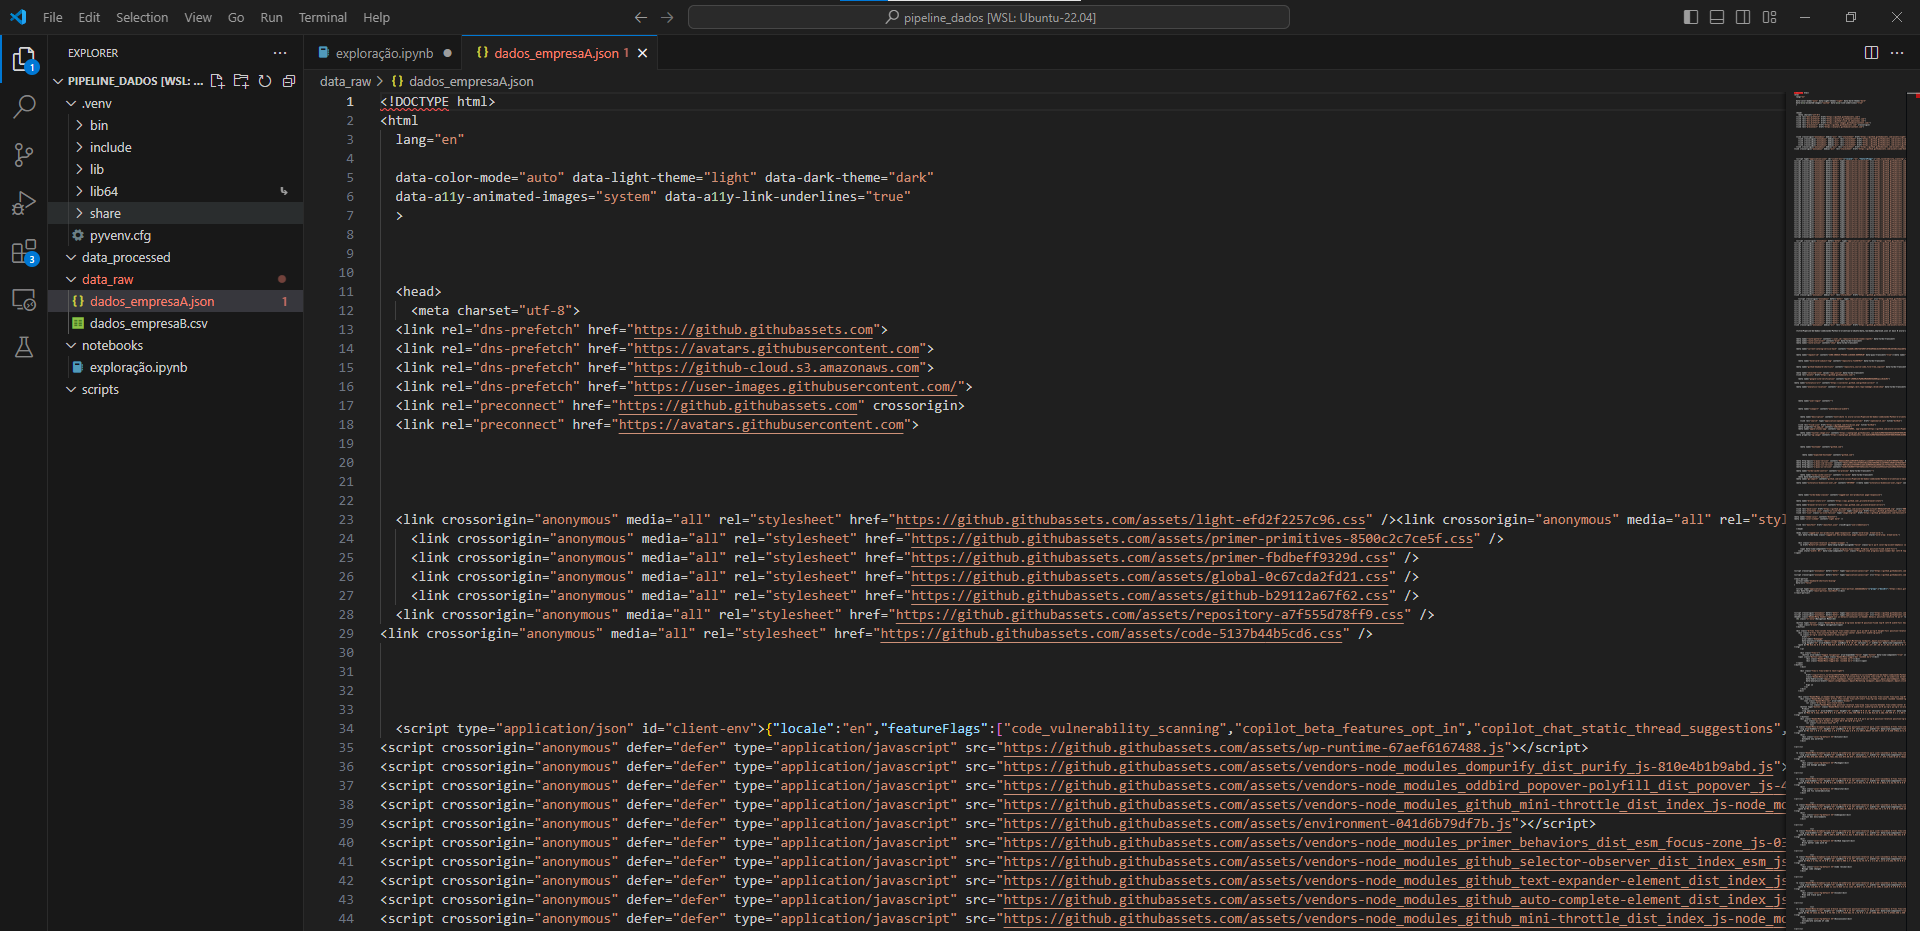Image resolution: width=1920 pixels, height=931 pixels.
Task: Open the Run menu
Action: pos(271,17)
